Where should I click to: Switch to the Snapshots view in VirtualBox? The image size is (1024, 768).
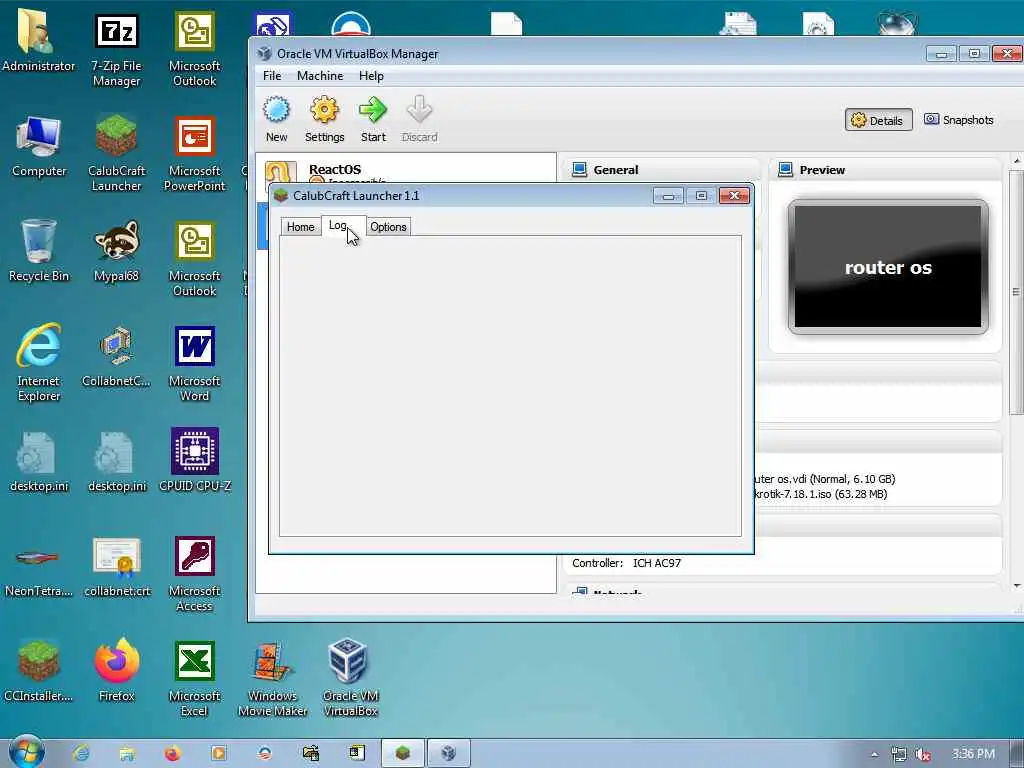tap(959, 120)
